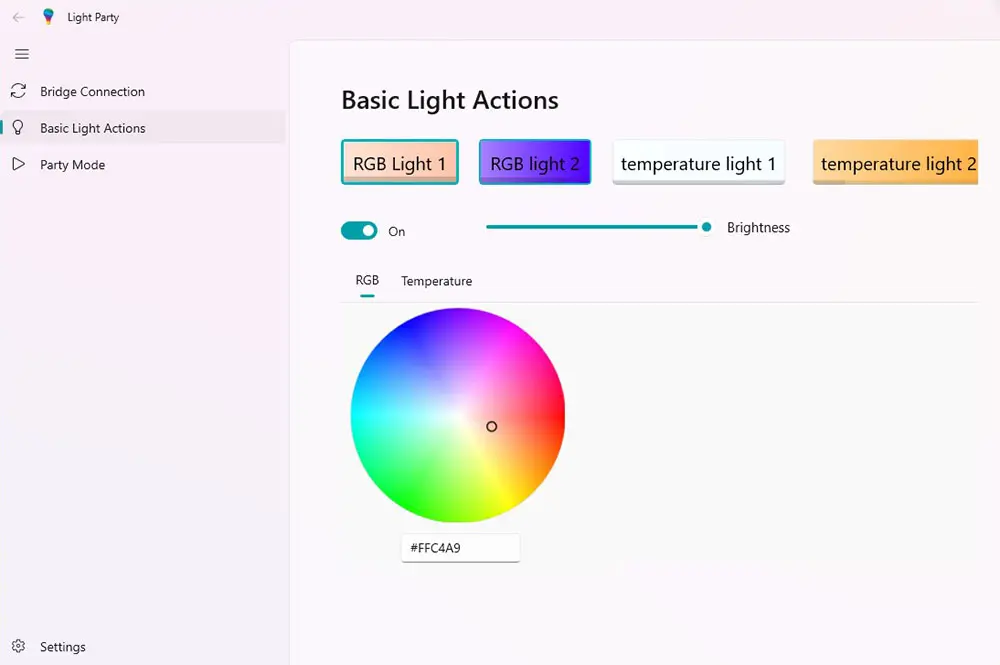
Task: Click the Brightness slider handle icon
Action: click(707, 227)
